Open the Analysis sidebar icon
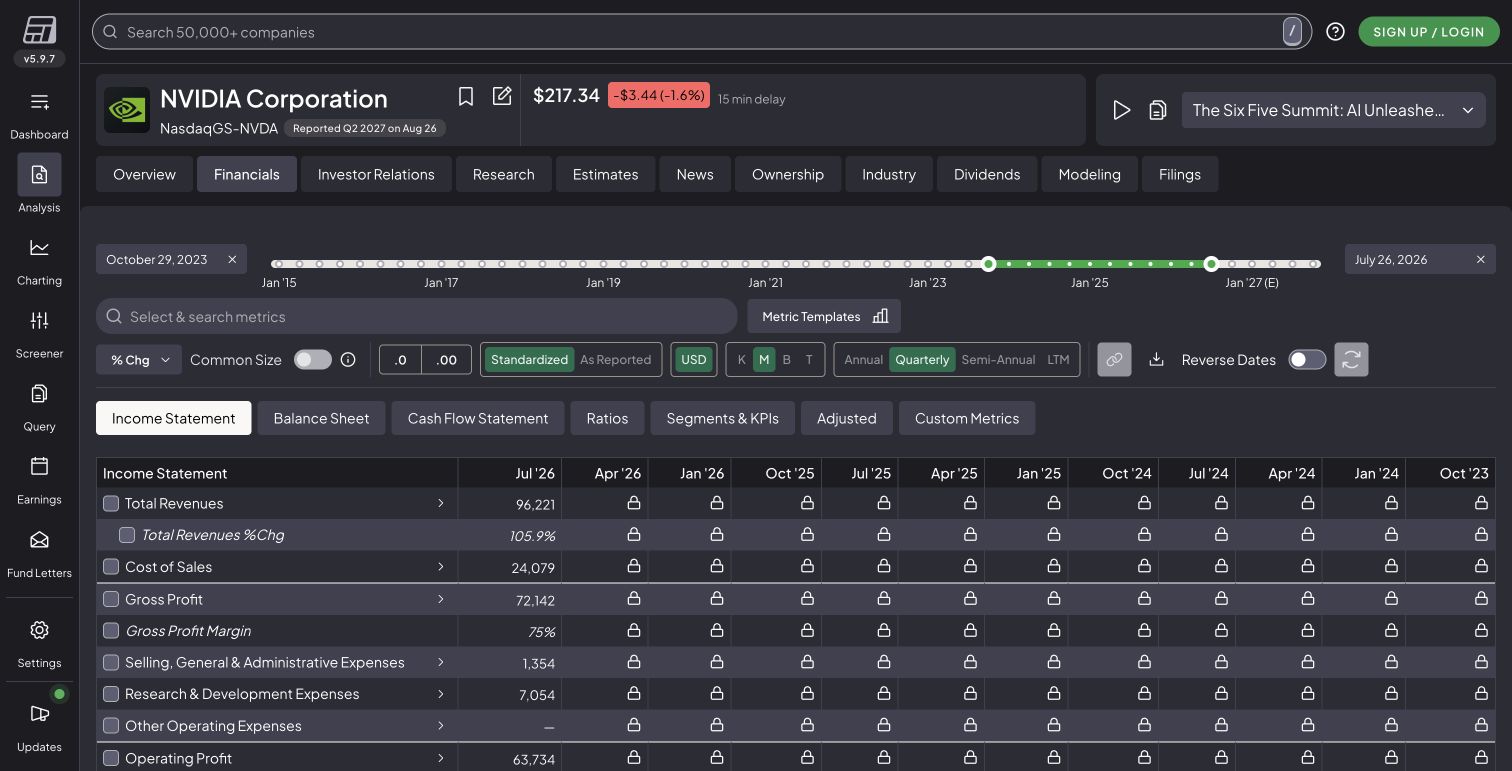The image size is (1512, 771). (39, 174)
